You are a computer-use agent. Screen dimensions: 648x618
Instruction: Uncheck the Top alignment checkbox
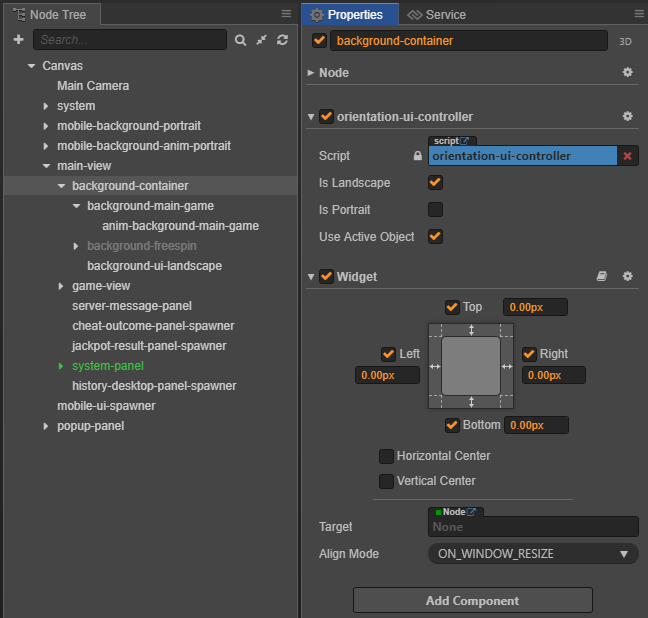(452, 307)
